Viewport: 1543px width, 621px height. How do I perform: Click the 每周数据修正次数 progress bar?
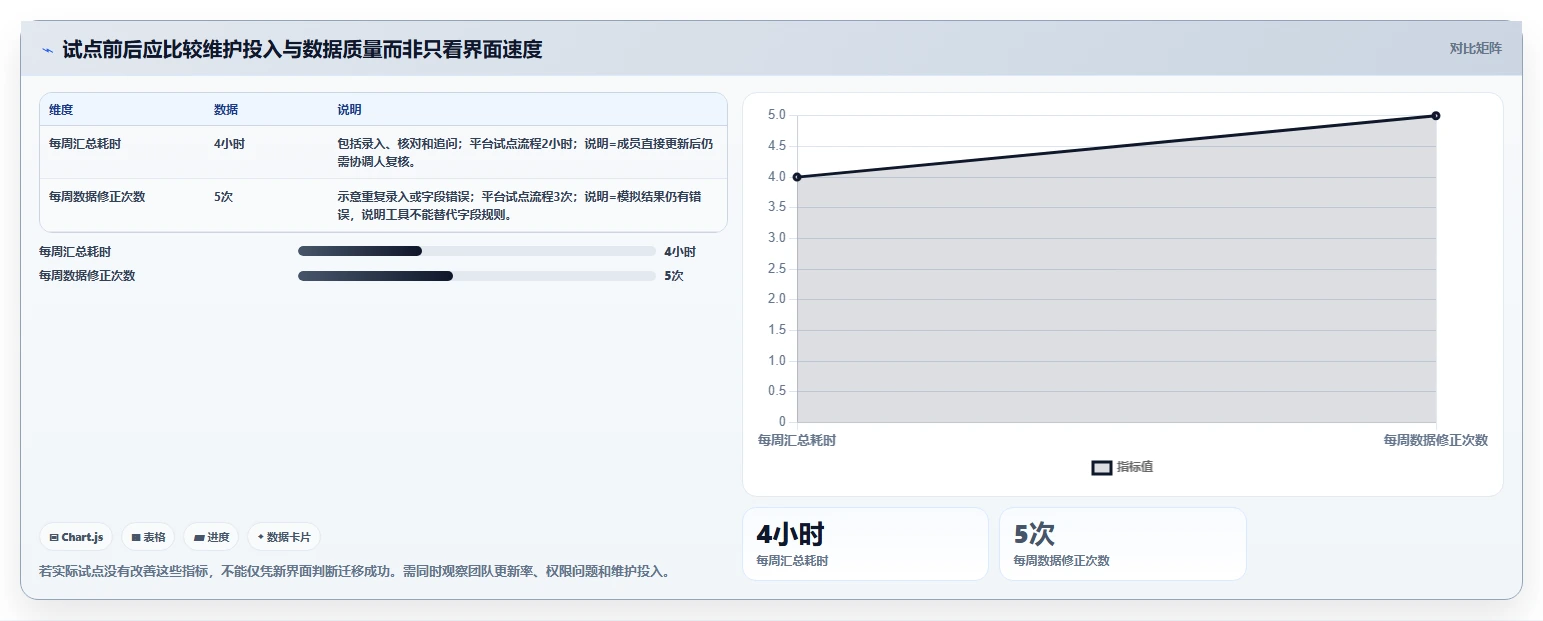coord(476,275)
